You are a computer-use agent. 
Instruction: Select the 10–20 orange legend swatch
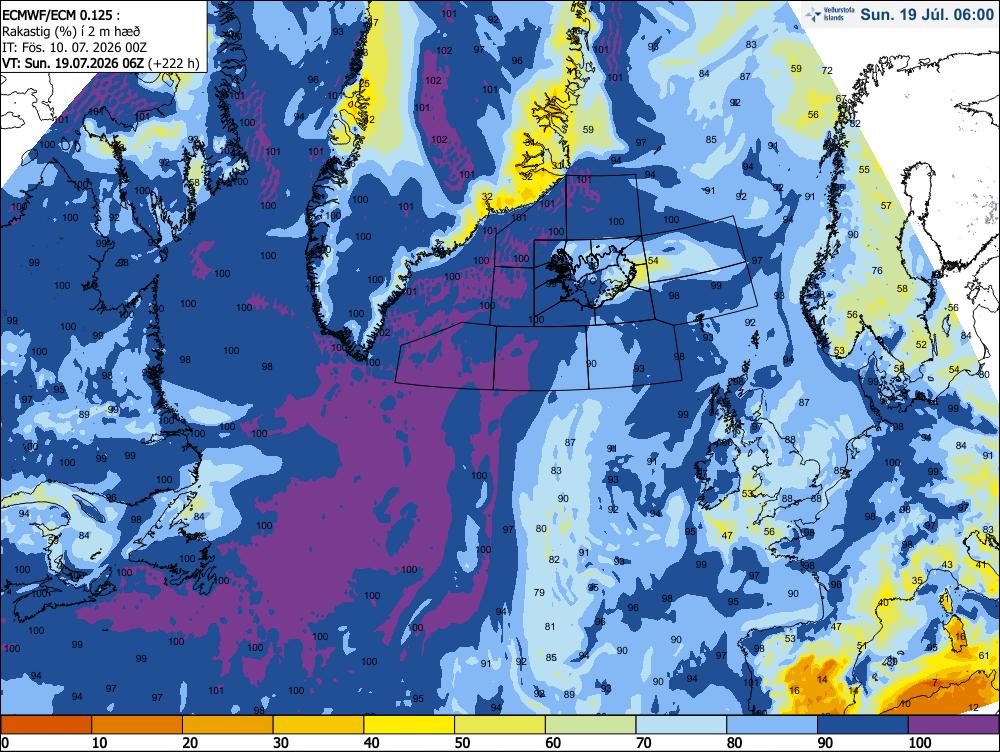coord(137,725)
